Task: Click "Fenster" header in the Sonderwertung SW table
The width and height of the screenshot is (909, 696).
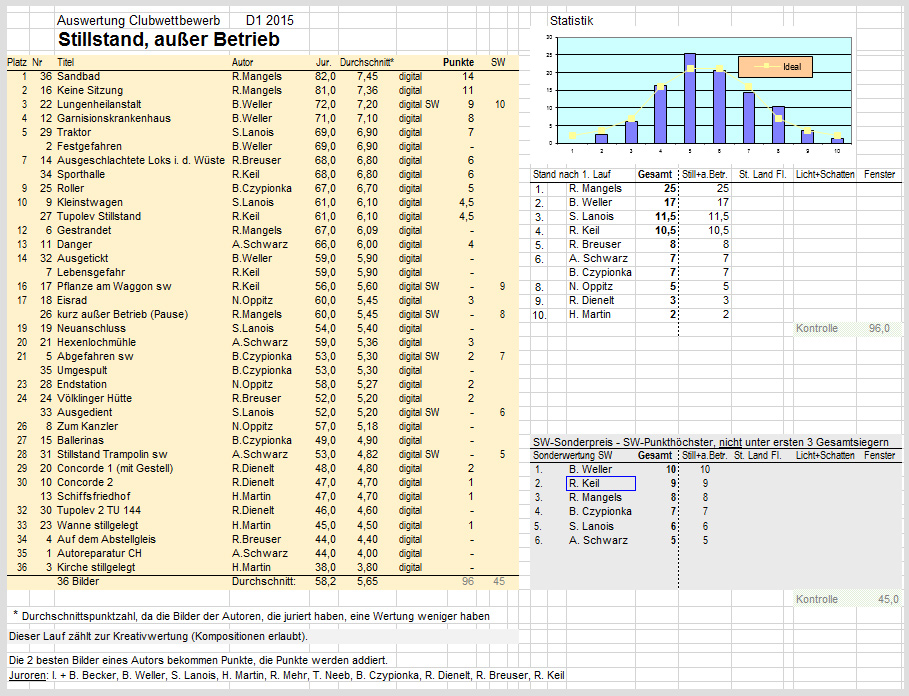Action: coord(879,456)
